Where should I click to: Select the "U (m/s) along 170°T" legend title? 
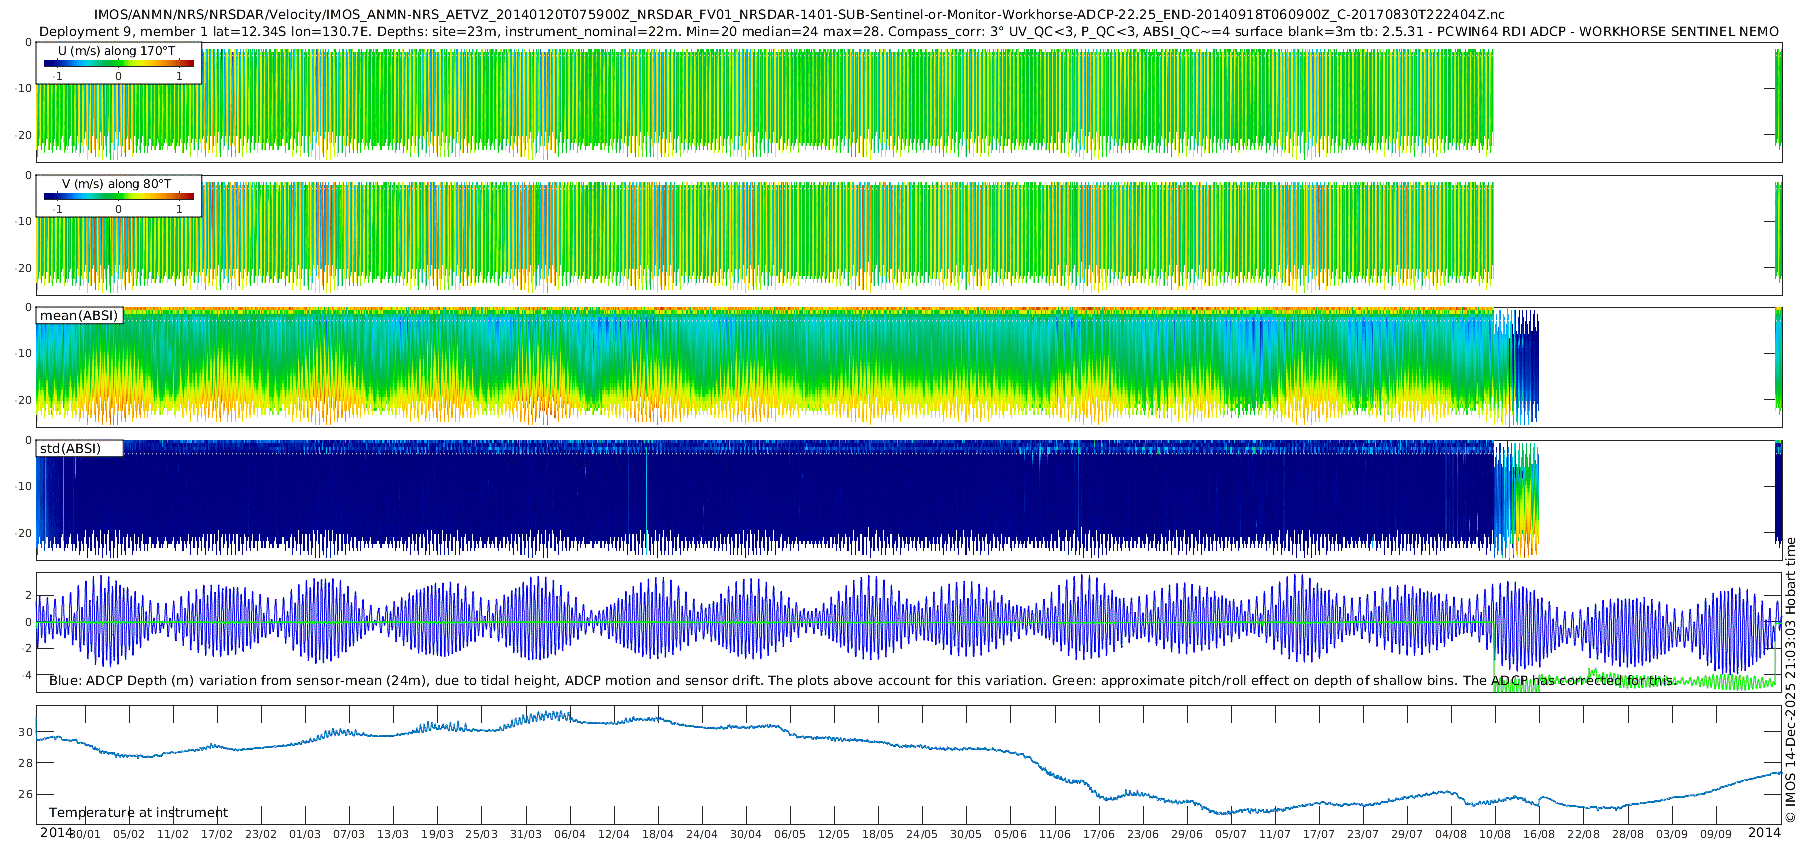coord(116,50)
